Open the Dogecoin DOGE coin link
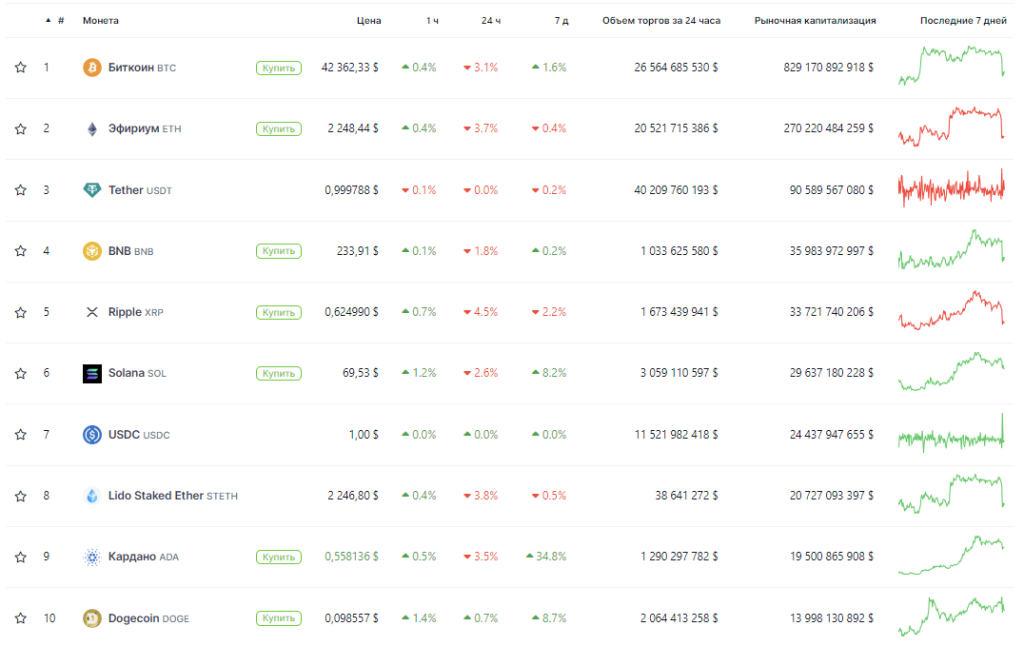 (148, 618)
